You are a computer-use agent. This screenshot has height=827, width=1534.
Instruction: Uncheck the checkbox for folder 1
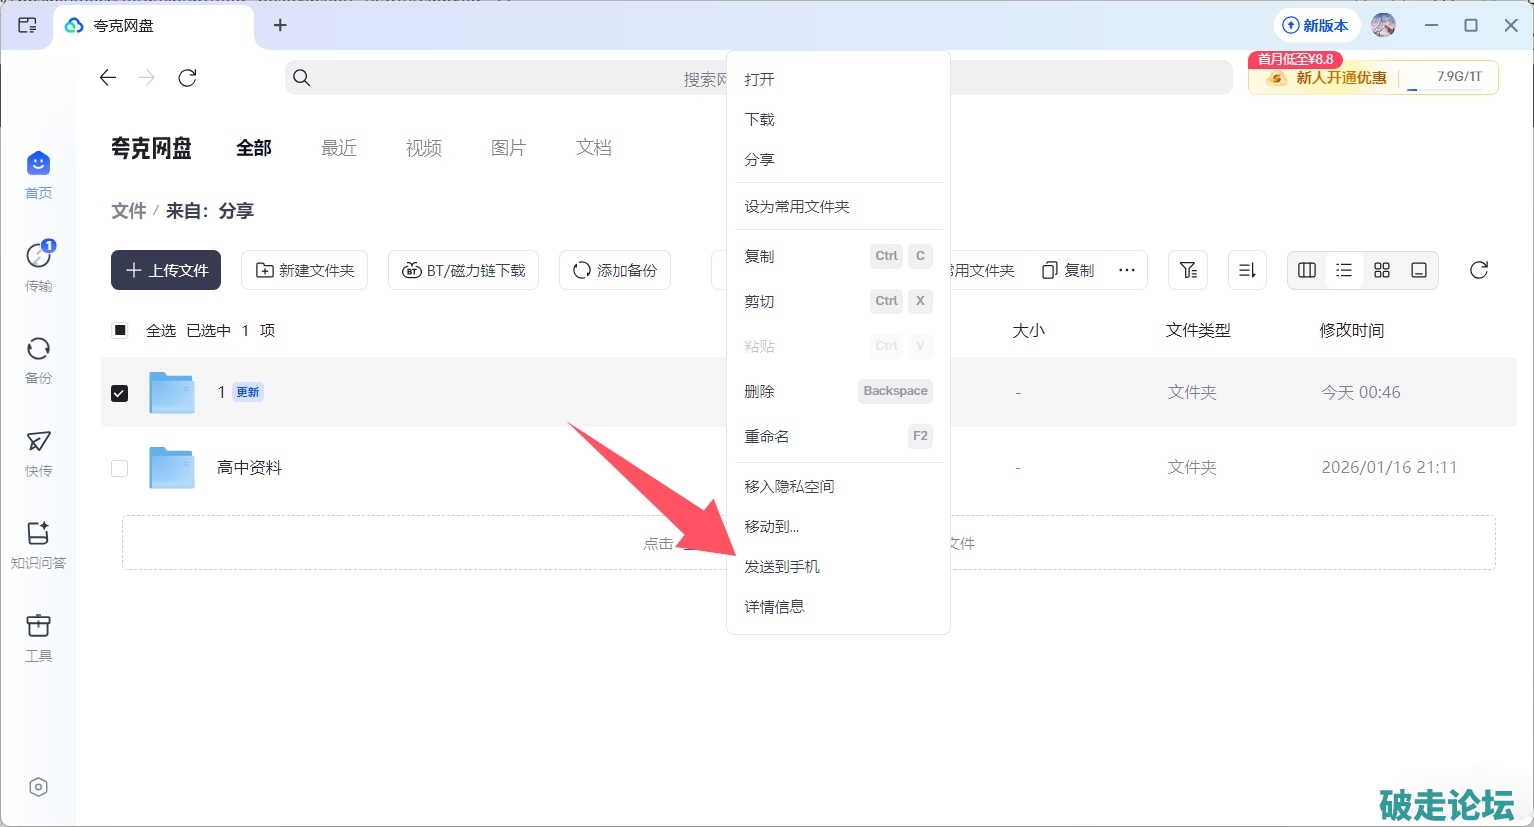(x=120, y=393)
